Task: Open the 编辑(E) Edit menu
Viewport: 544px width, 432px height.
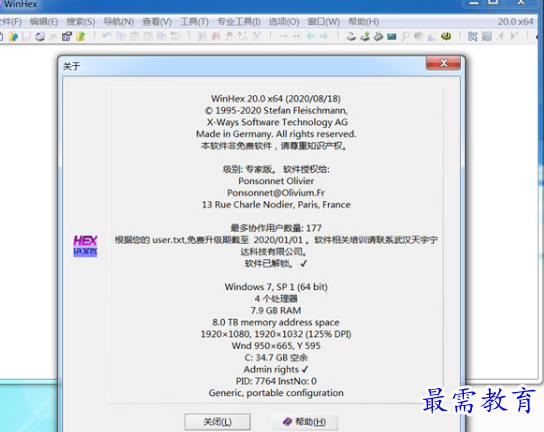Action: pos(44,22)
